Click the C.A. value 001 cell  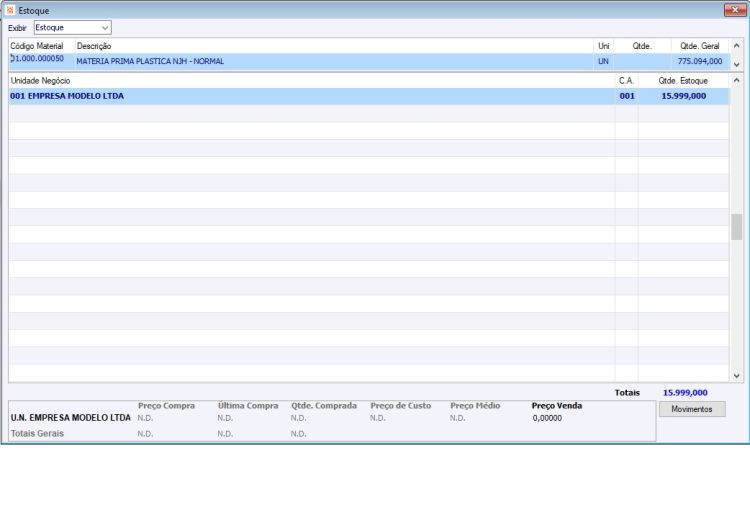(x=627, y=96)
